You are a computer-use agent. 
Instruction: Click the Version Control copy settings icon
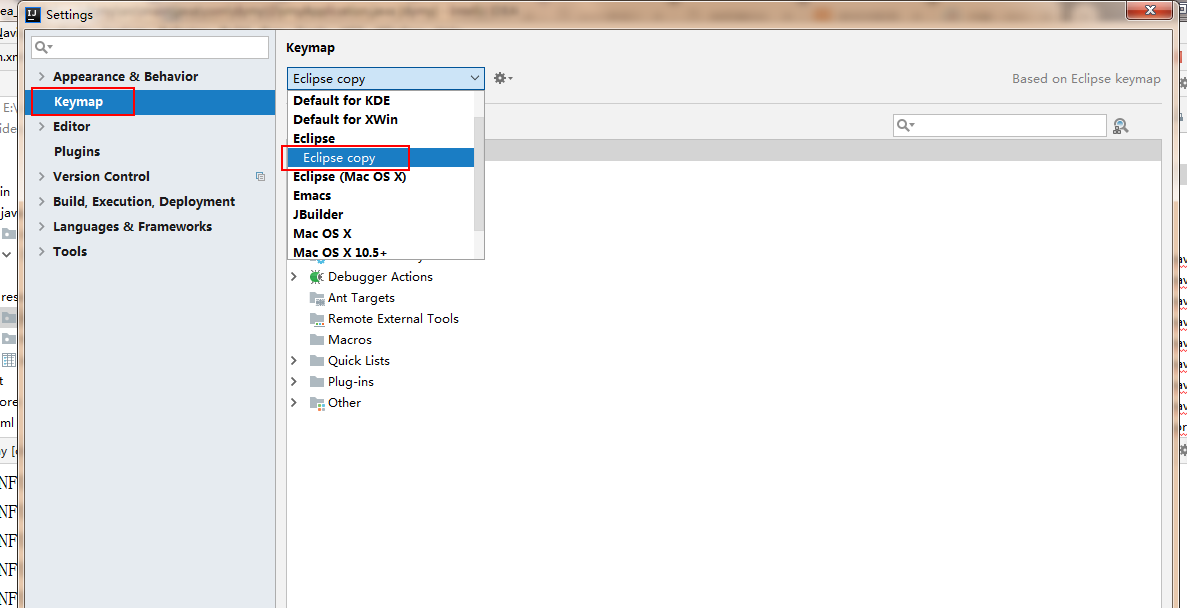point(260,176)
